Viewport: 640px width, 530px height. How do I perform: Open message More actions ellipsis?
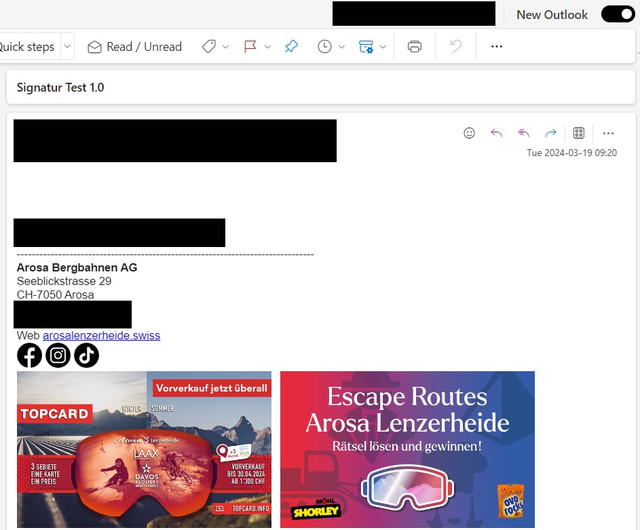pos(608,133)
